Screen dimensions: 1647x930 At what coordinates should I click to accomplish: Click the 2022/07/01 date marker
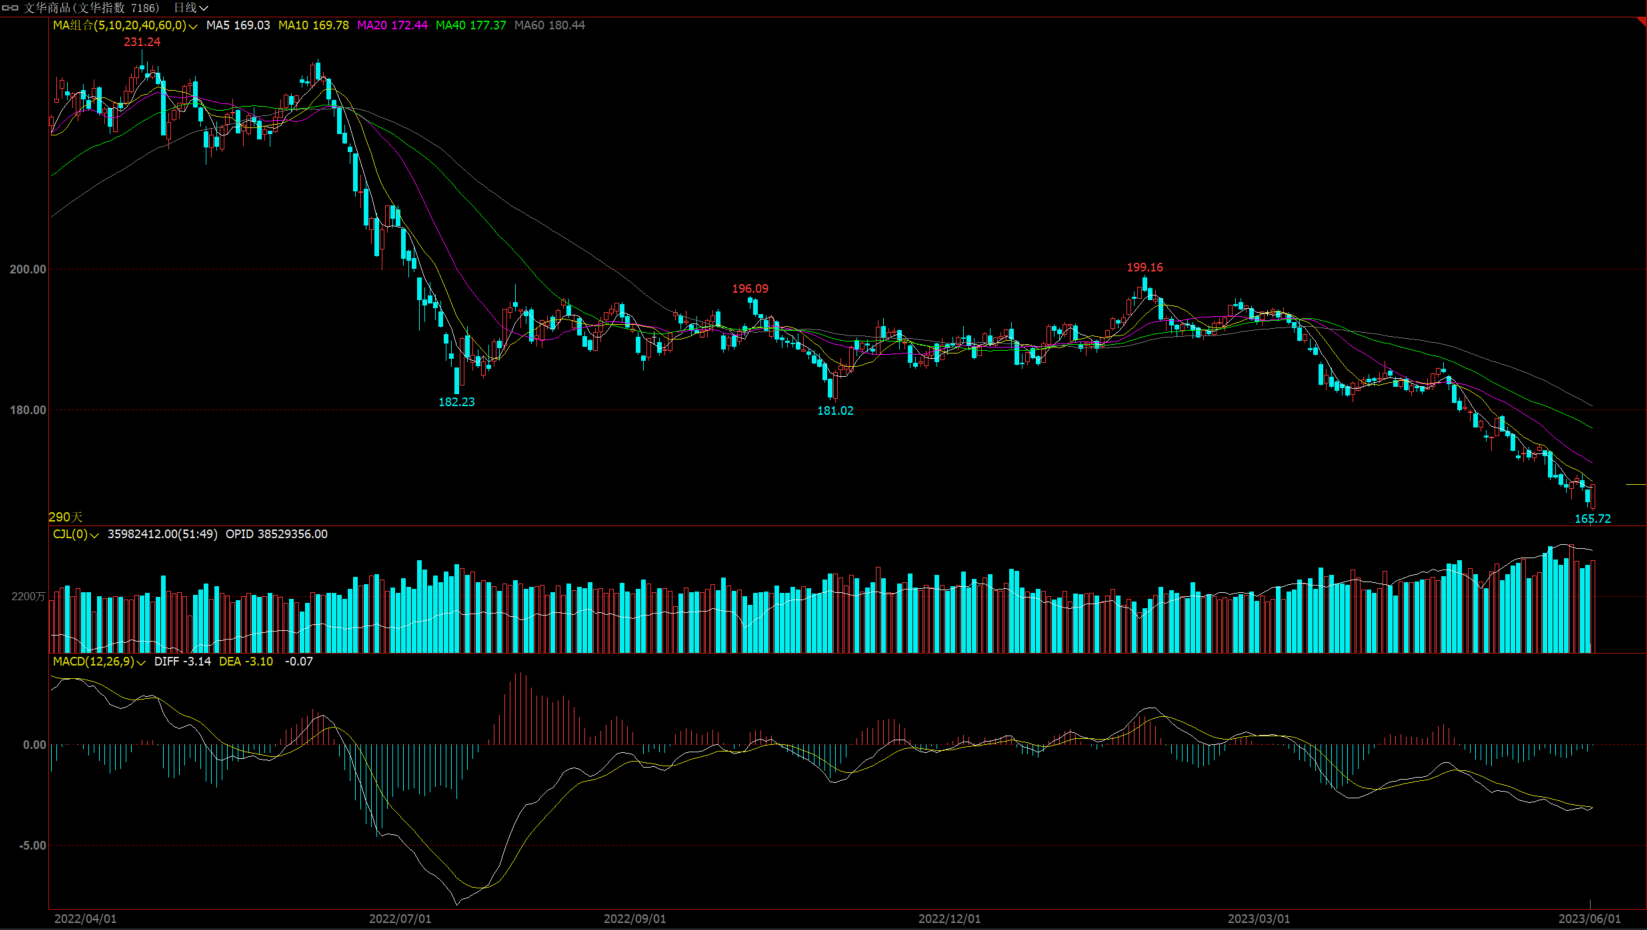tap(400, 919)
